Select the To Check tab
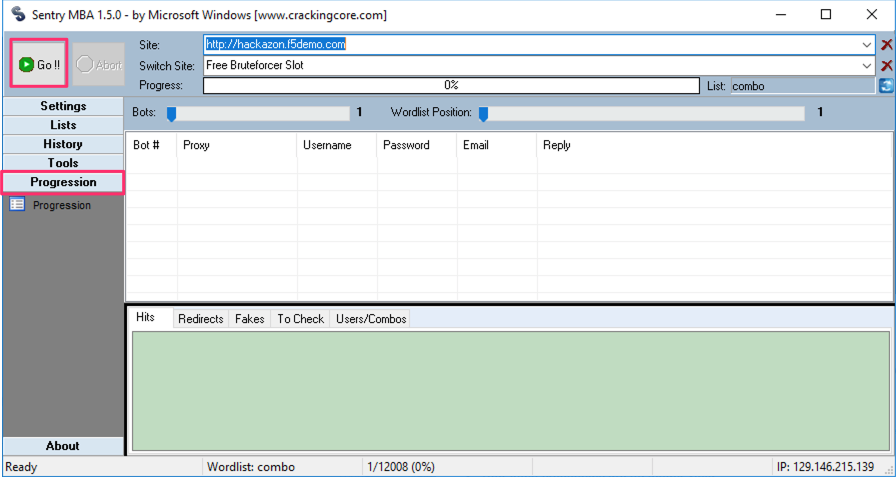This screenshot has height=477, width=896. 301,319
